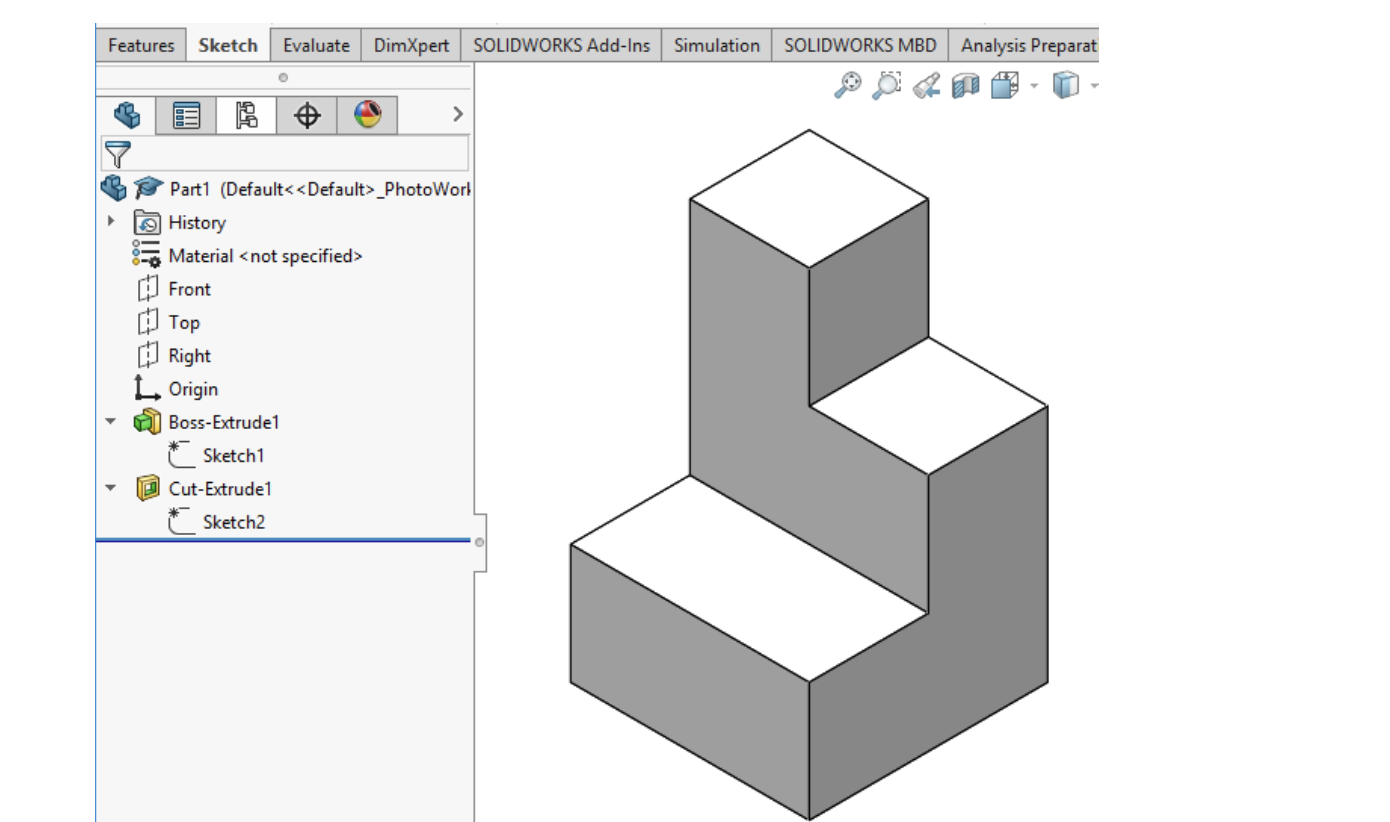The height and width of the screenshot is (822, 1390).
Task: Collapse the FeatureManager panel with its side handle
Action: [479, 542]
